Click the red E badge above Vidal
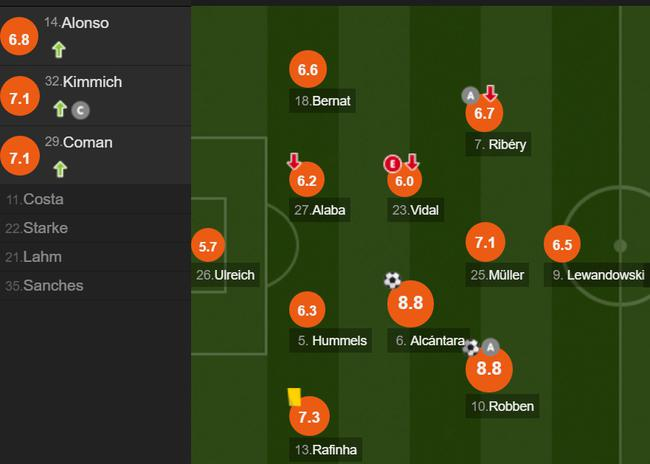650x464 pixels. (x=392, y=163)
